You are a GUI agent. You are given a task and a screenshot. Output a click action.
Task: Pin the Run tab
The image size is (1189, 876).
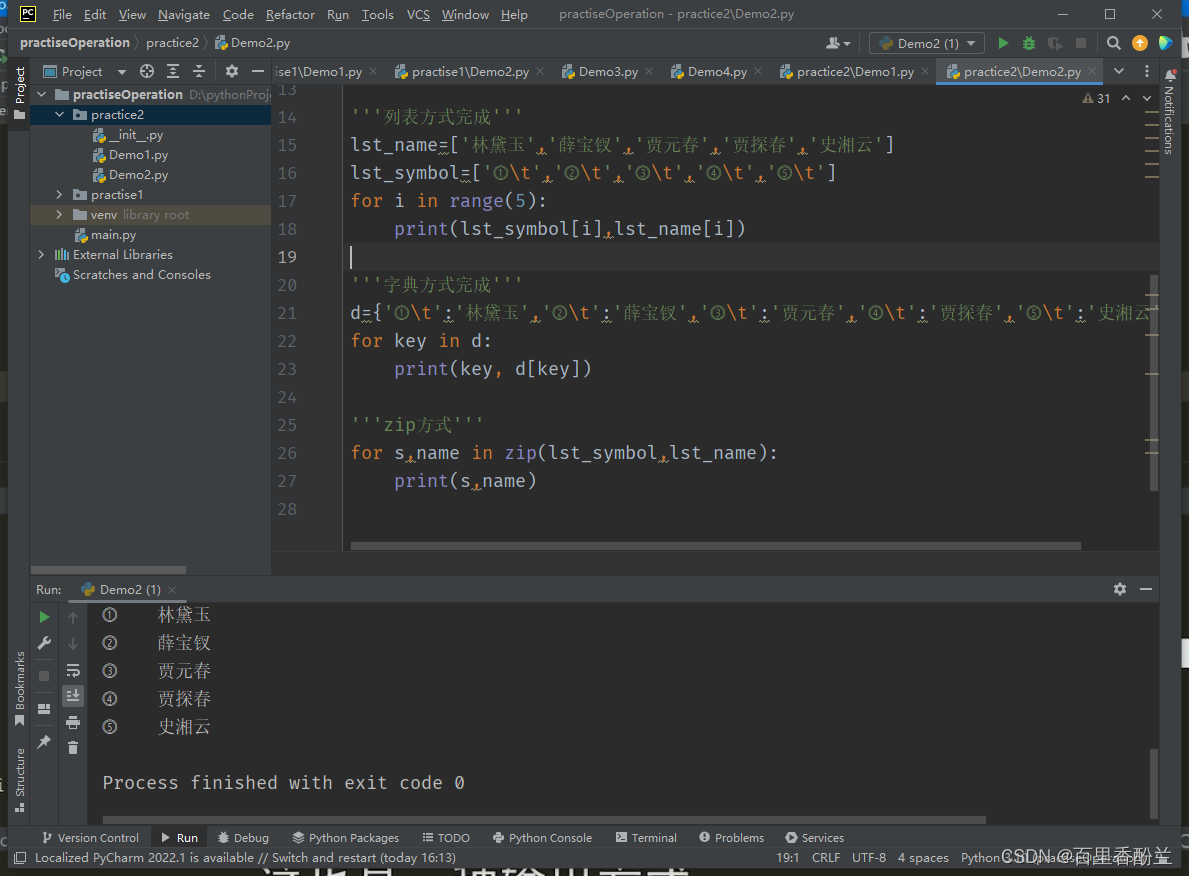click(44, 742)
